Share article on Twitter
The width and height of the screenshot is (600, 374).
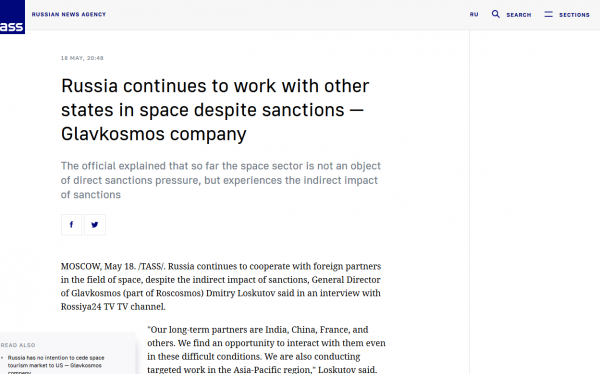(x=95, y=225)
